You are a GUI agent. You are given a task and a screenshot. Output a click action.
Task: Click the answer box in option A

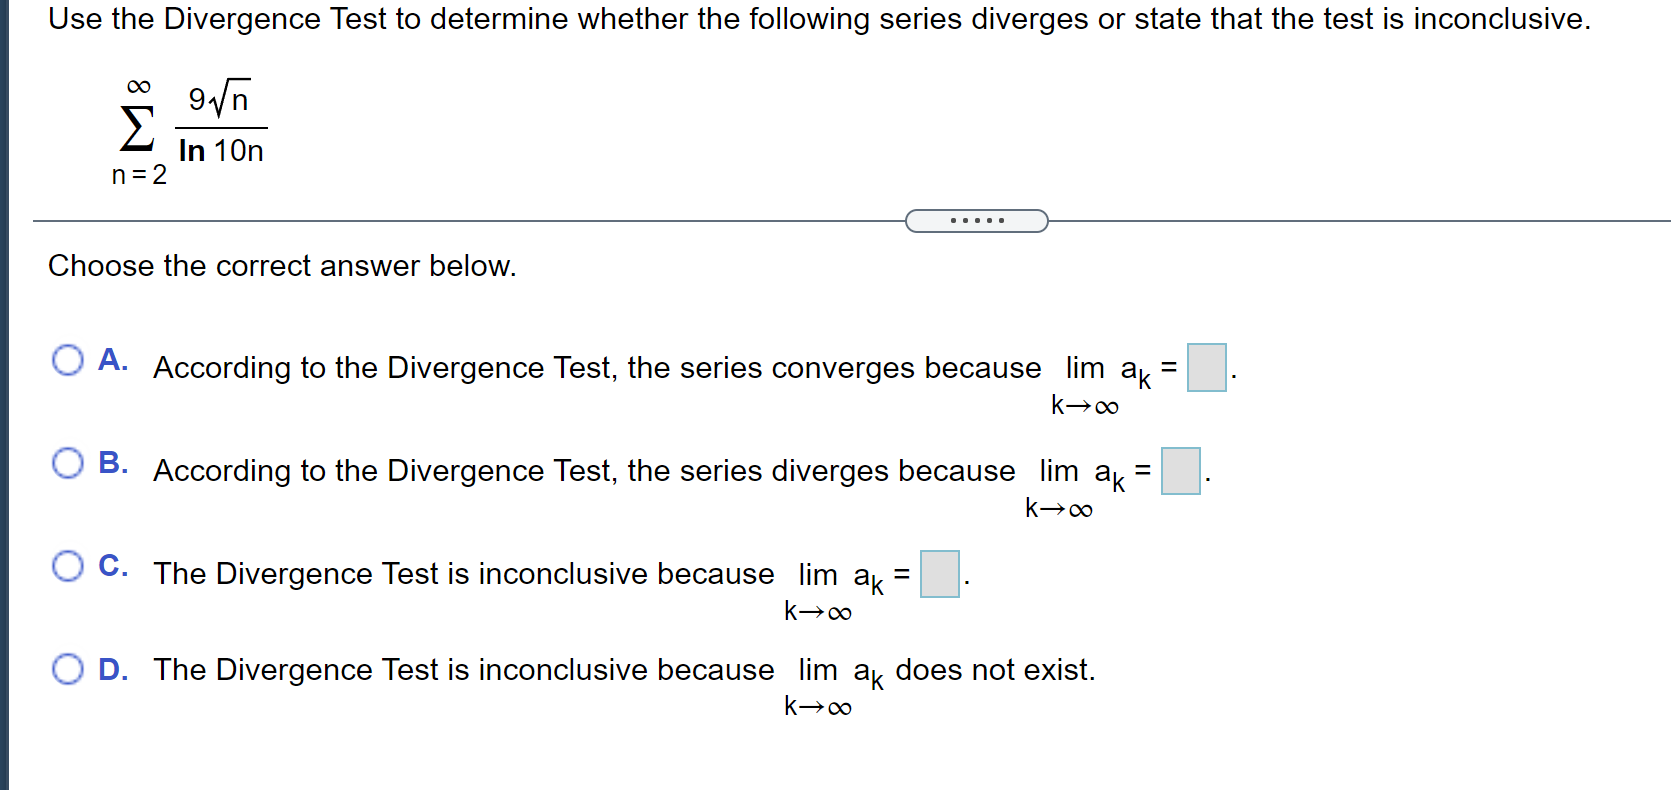coord(1206,368)
